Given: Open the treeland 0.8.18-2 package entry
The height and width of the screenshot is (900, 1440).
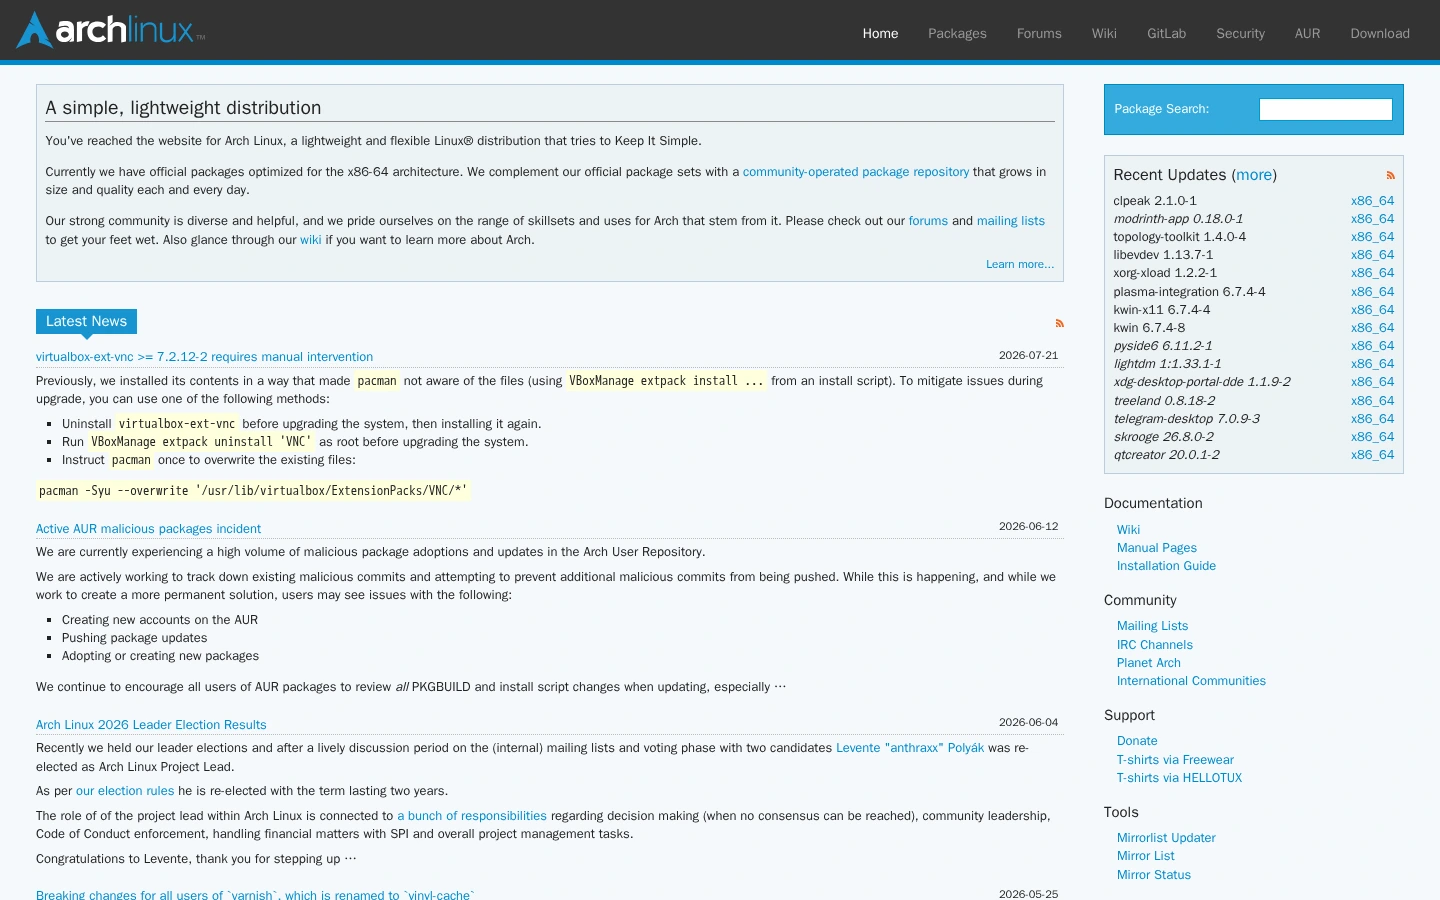Looking at the screenshot, I should coord(1164,401).
